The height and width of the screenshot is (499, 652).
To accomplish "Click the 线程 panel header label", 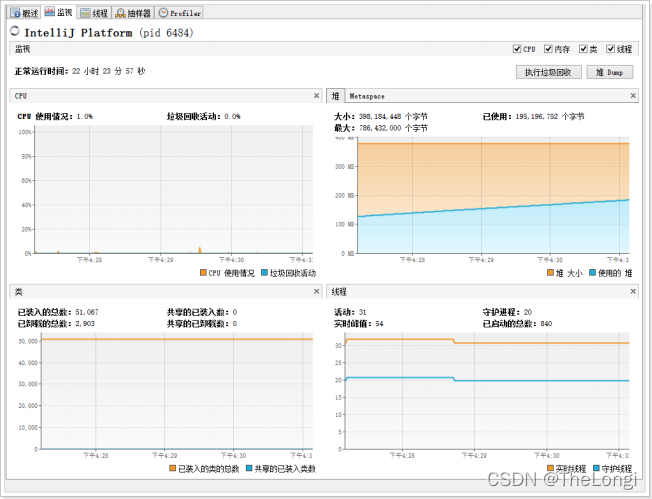I will pos(339,292).
